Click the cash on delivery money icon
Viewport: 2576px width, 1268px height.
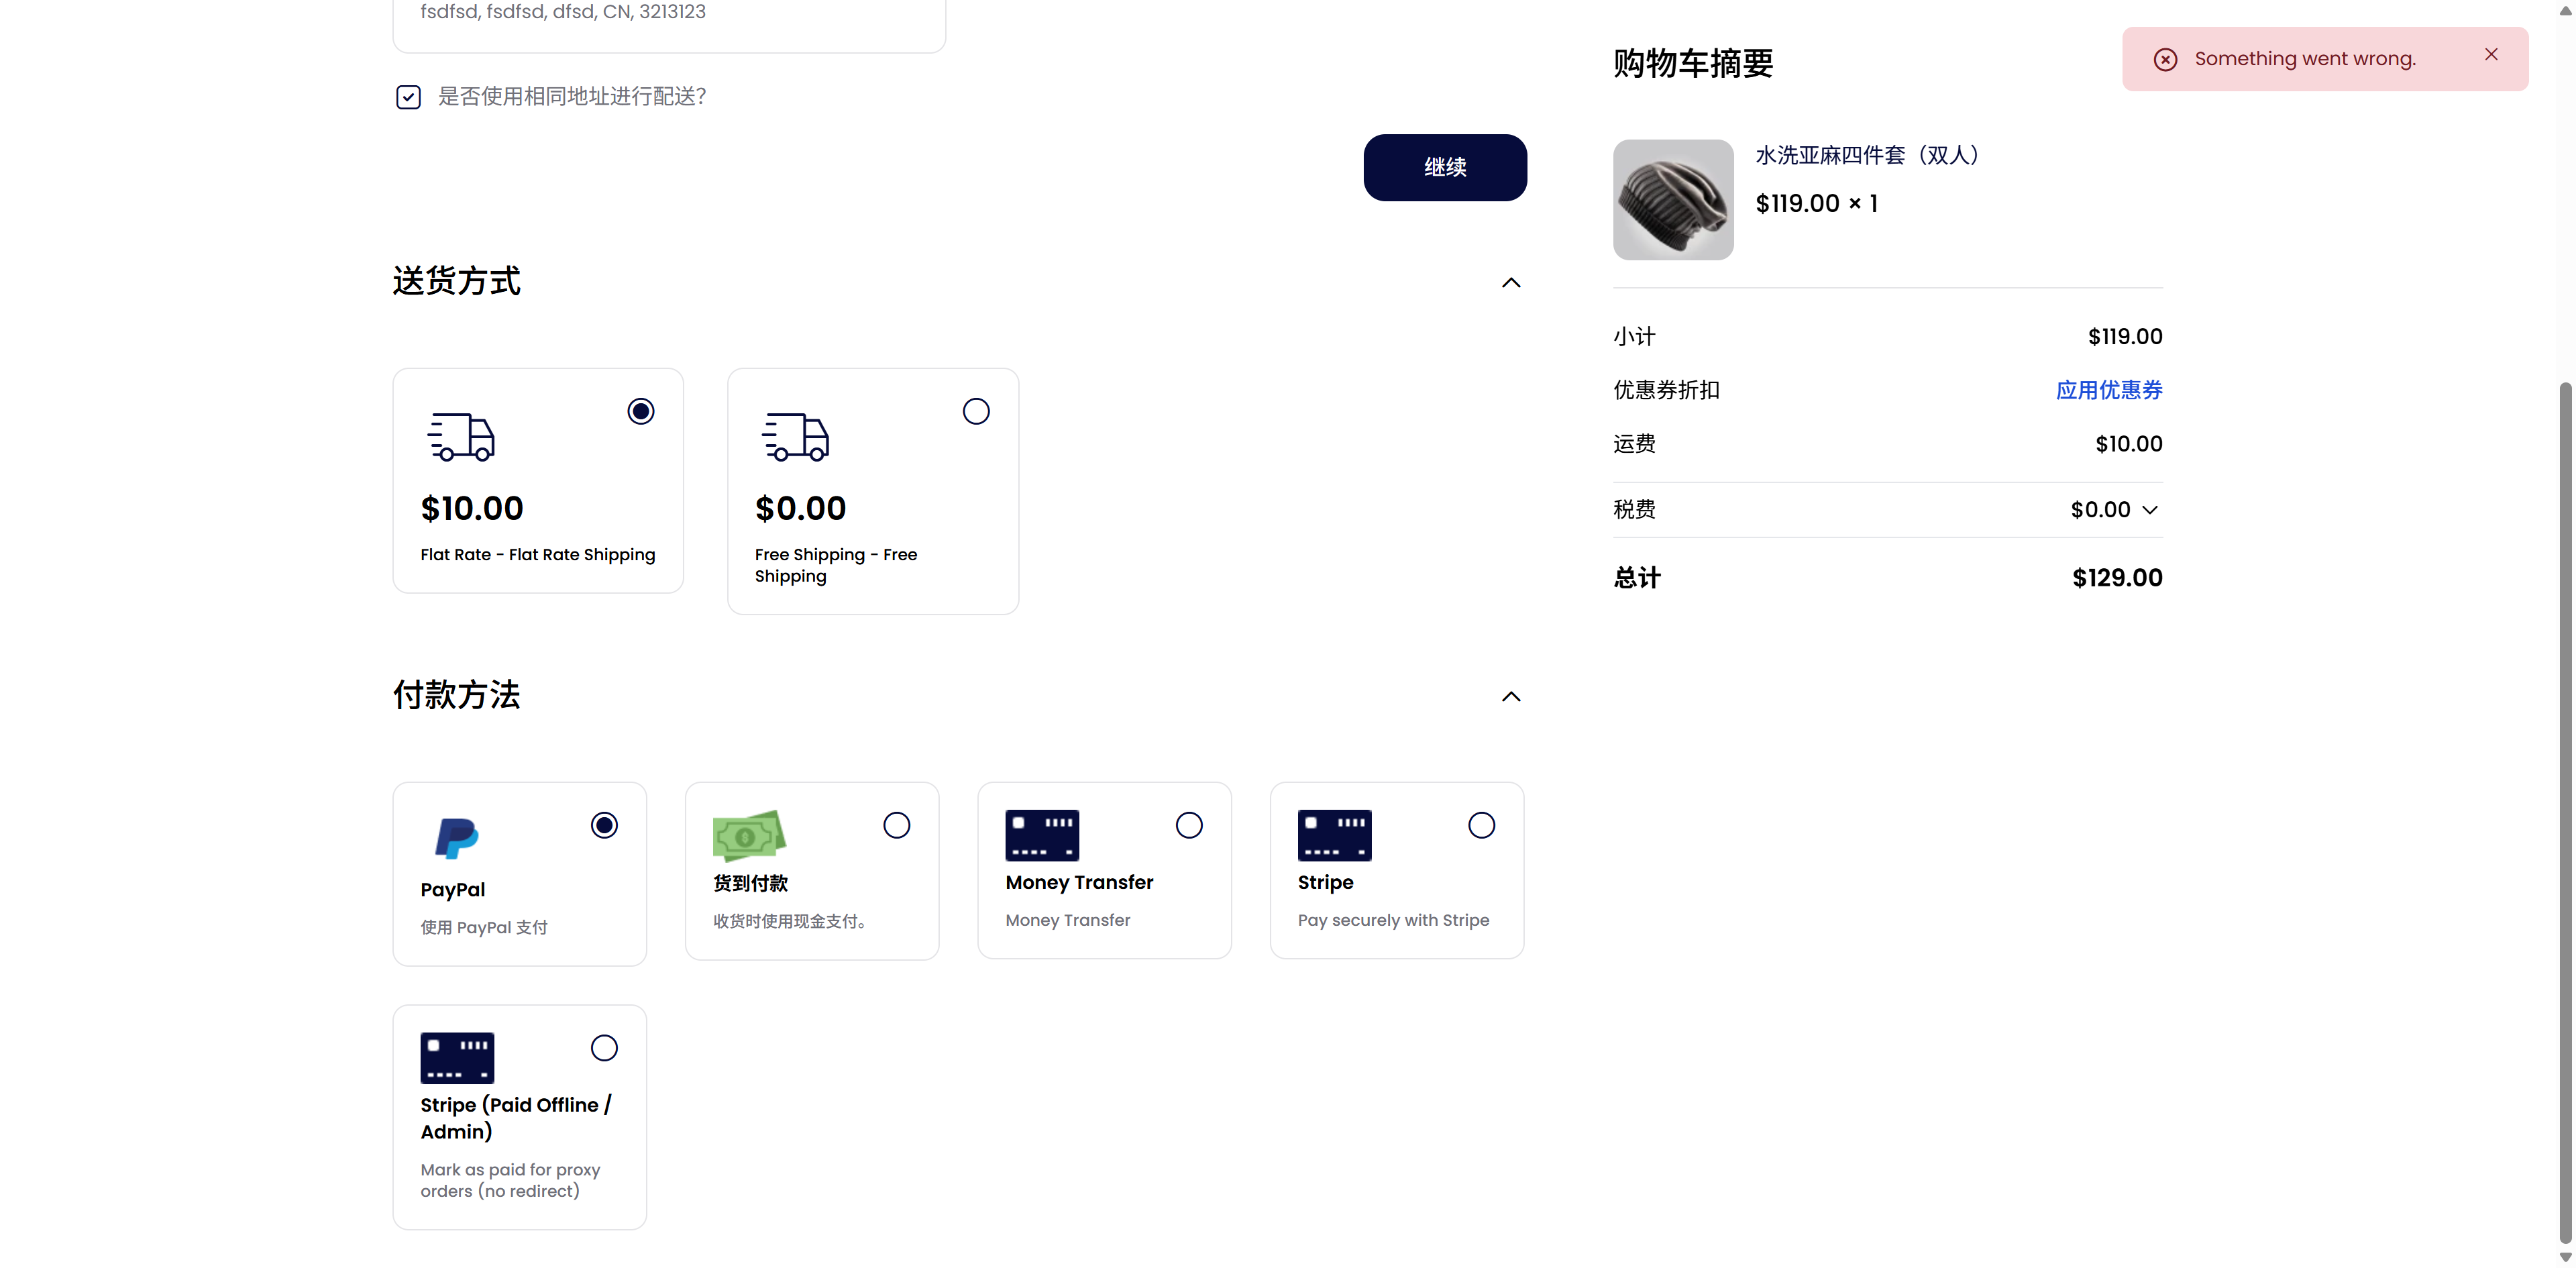tap(749, 836)
